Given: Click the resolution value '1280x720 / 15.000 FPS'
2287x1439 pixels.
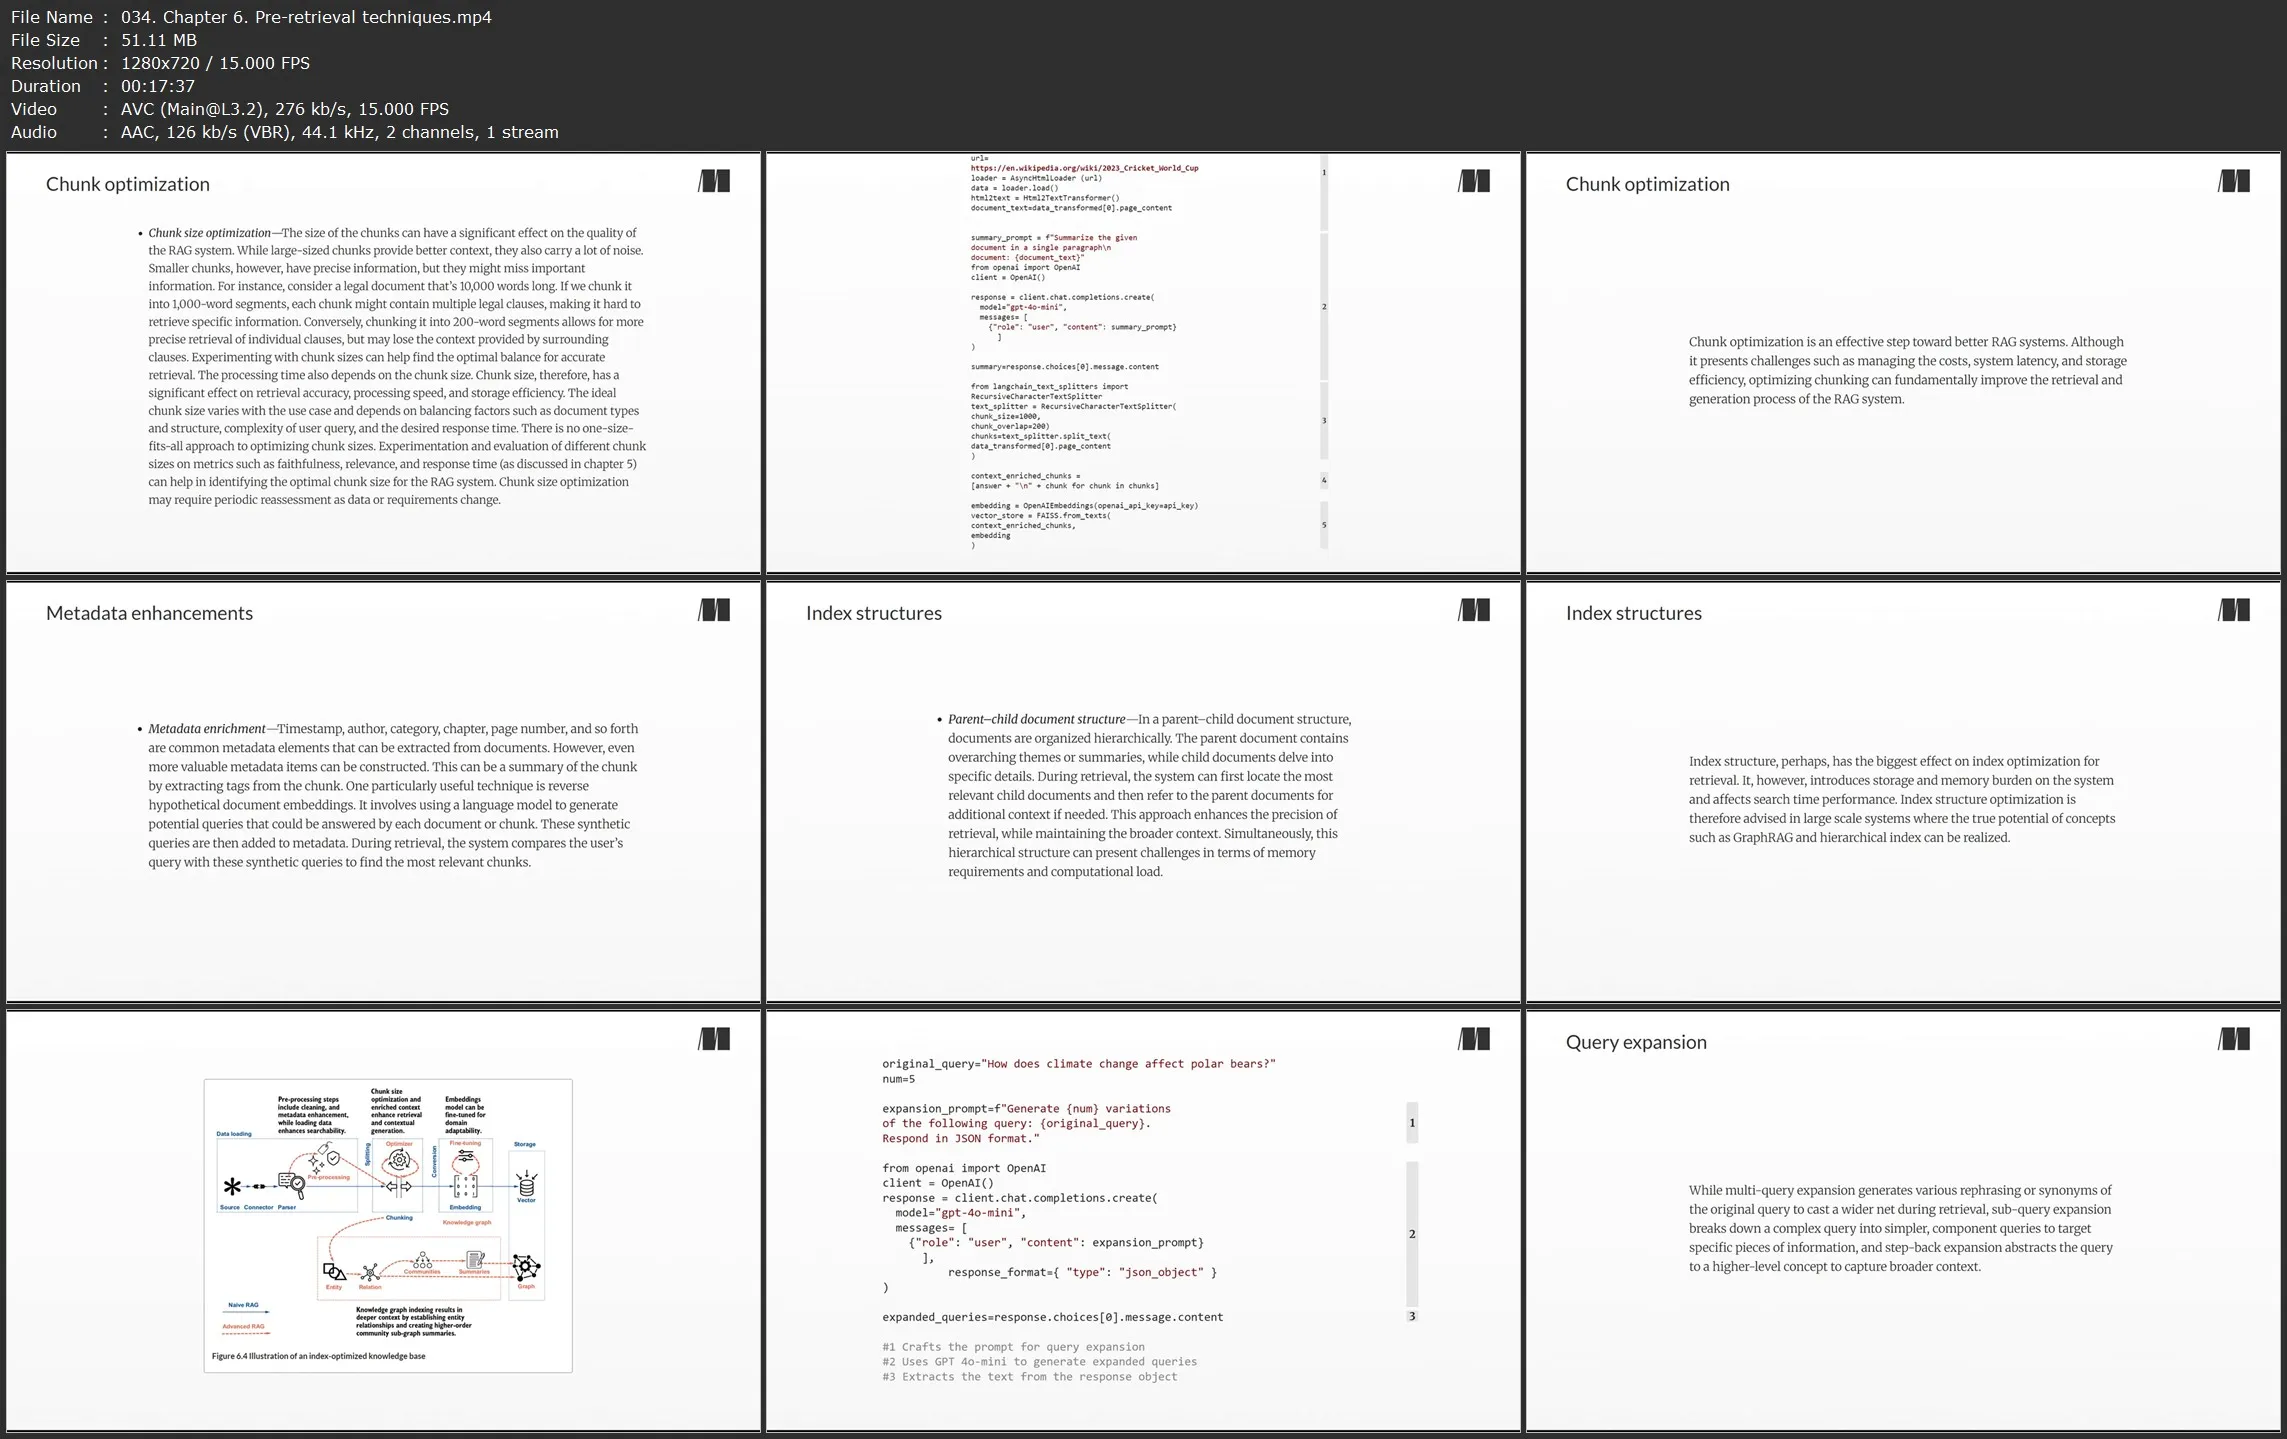Looking at the screenshot, I should point(215,63).
